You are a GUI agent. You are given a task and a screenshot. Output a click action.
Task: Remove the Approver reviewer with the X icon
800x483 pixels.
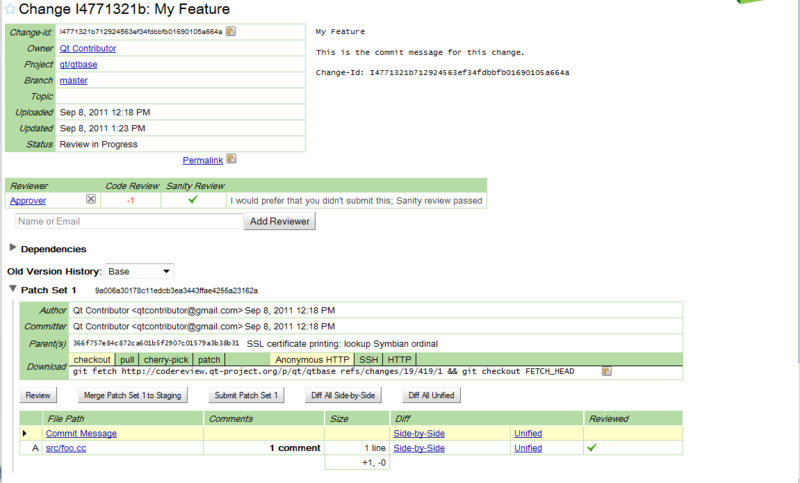click(91, 200)
